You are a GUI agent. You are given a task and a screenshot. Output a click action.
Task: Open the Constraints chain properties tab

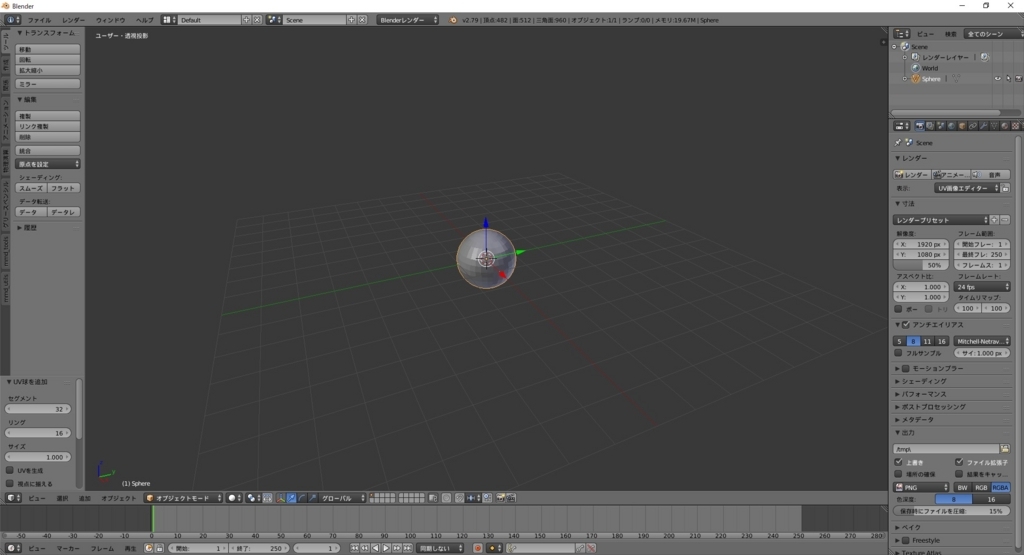973,125
